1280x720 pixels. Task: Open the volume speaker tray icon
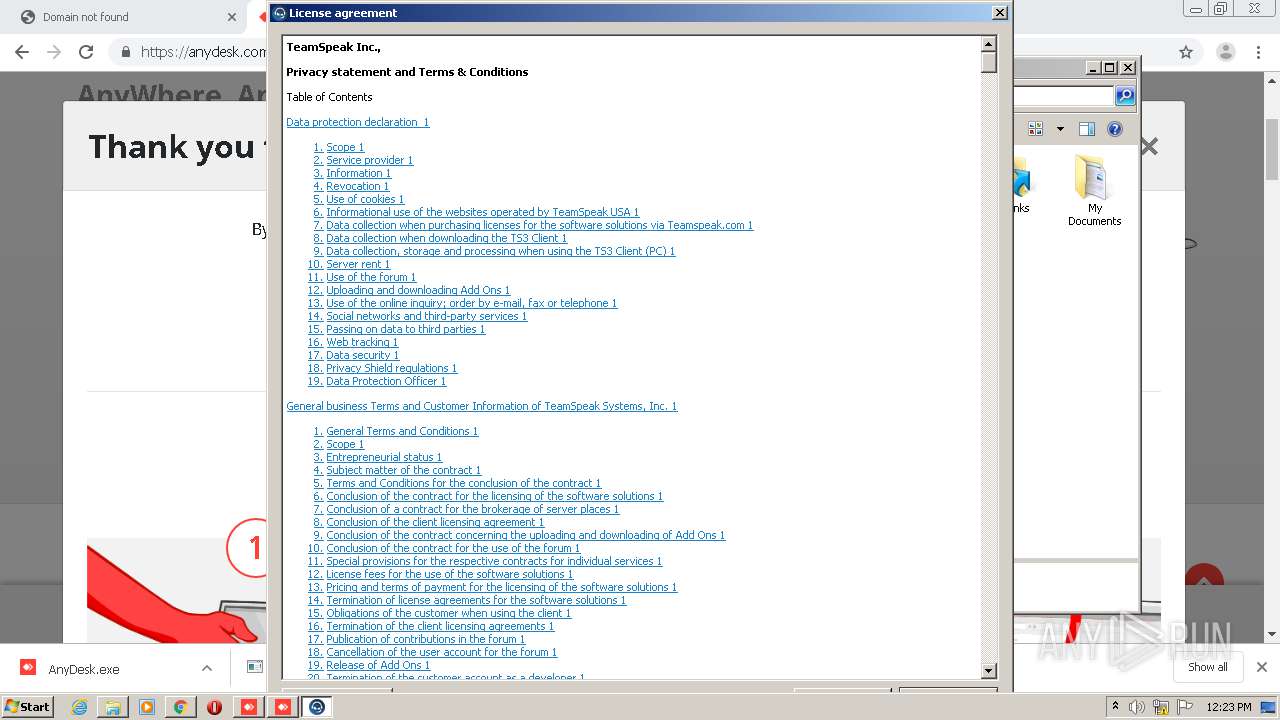(x=1137, y=707)
